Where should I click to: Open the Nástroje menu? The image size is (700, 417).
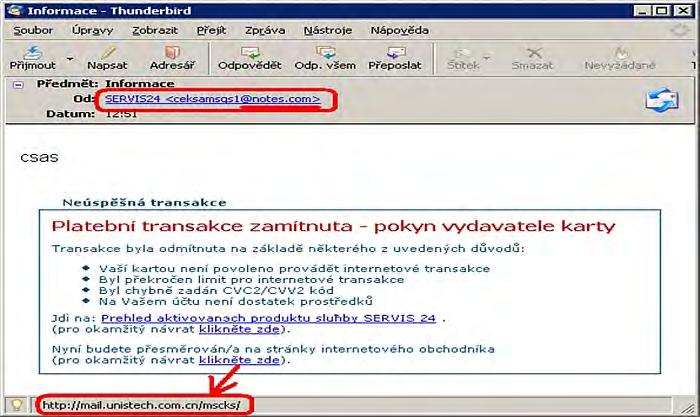click(328, 30)
